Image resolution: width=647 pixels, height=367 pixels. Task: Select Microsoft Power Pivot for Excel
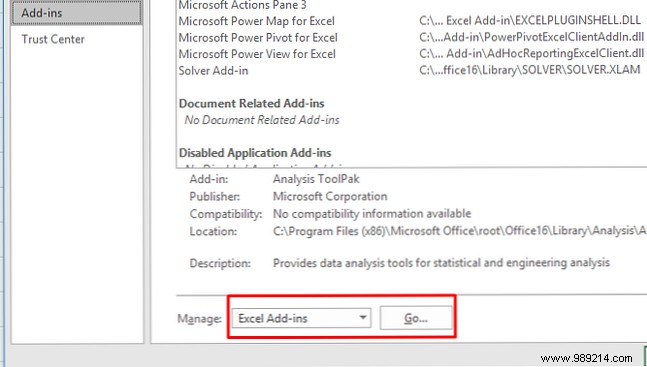pos(258,38)
